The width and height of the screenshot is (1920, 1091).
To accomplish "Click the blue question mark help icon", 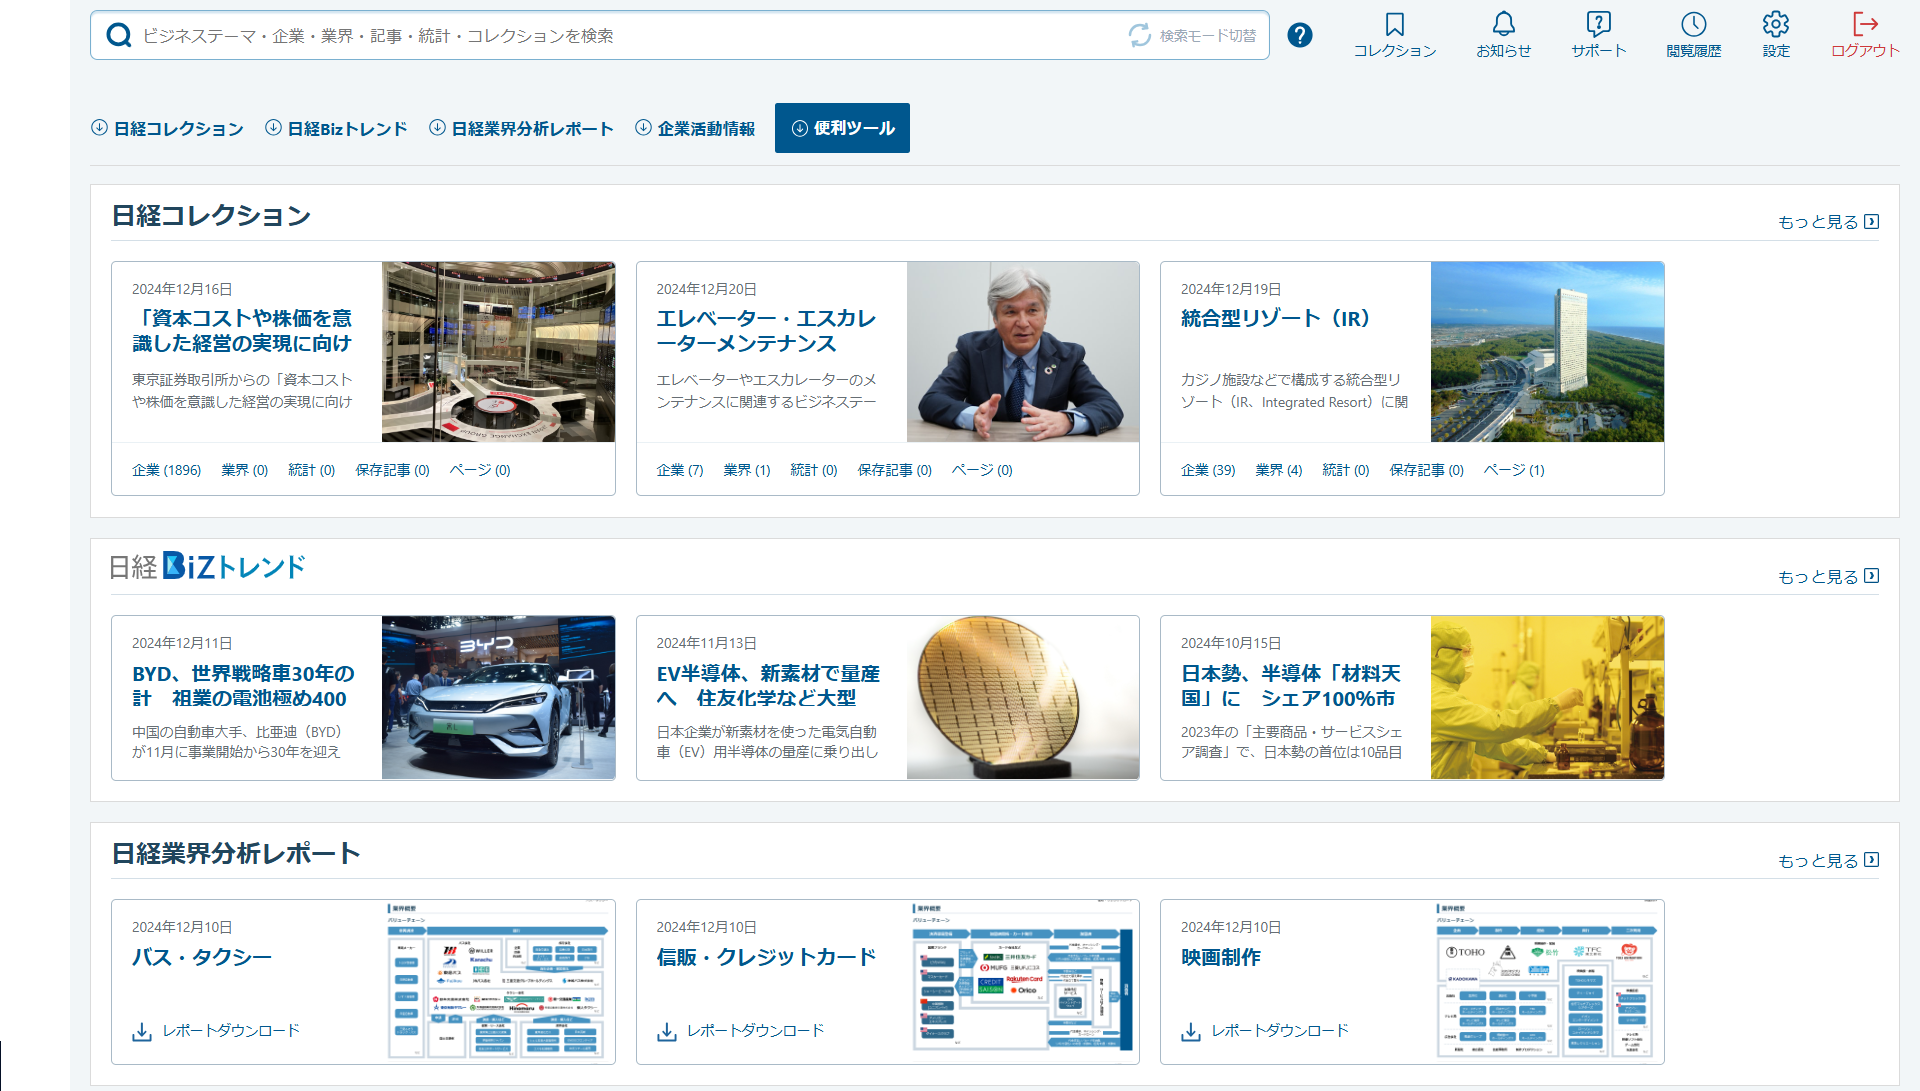I will coord(1299,36).
